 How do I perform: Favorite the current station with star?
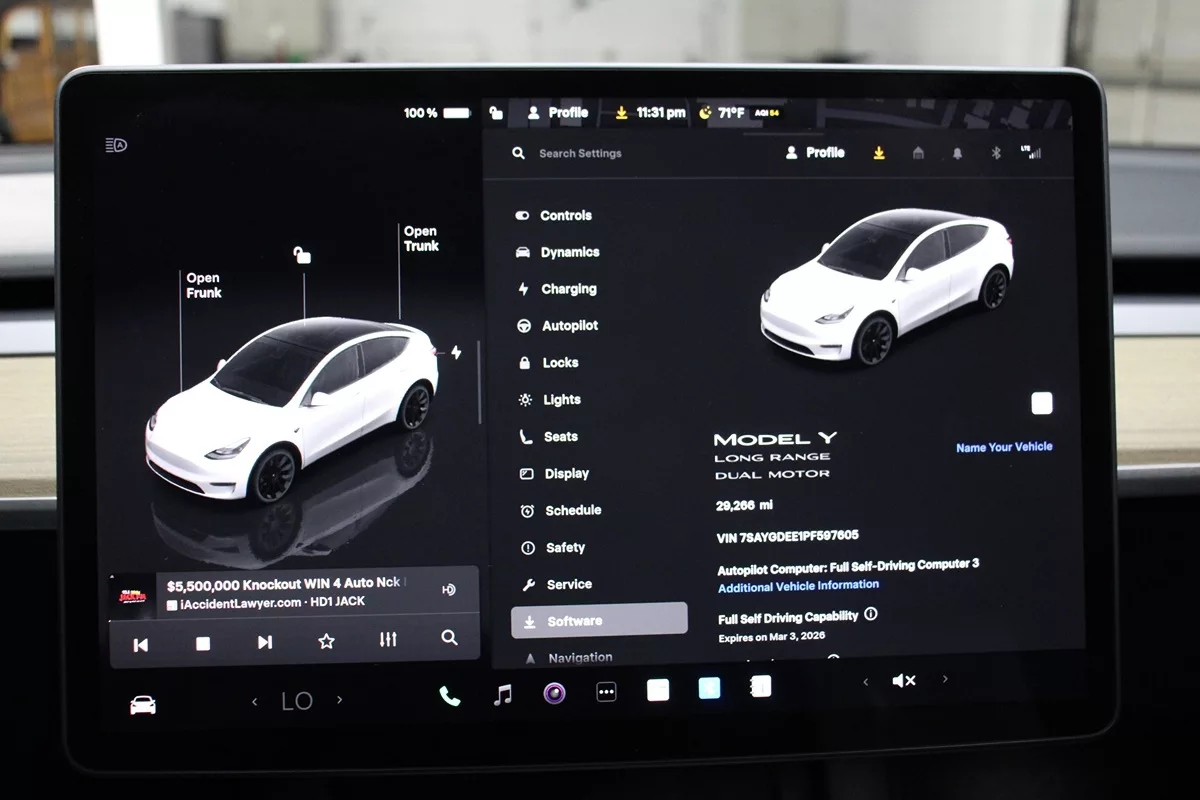pos(326,642)
